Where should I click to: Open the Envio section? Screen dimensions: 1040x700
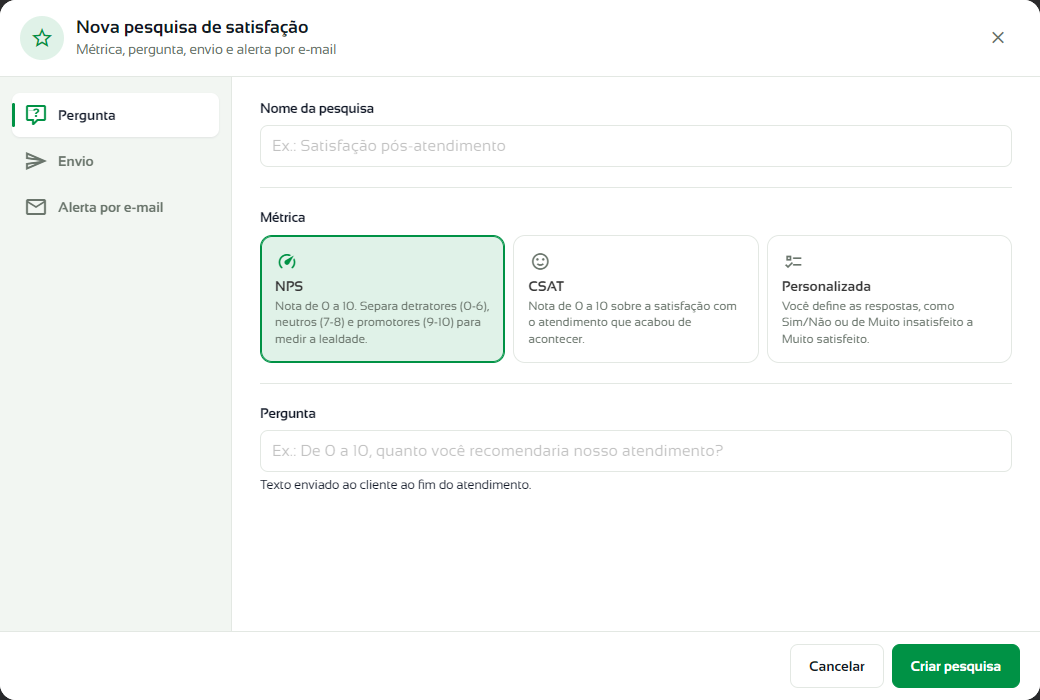115,161
